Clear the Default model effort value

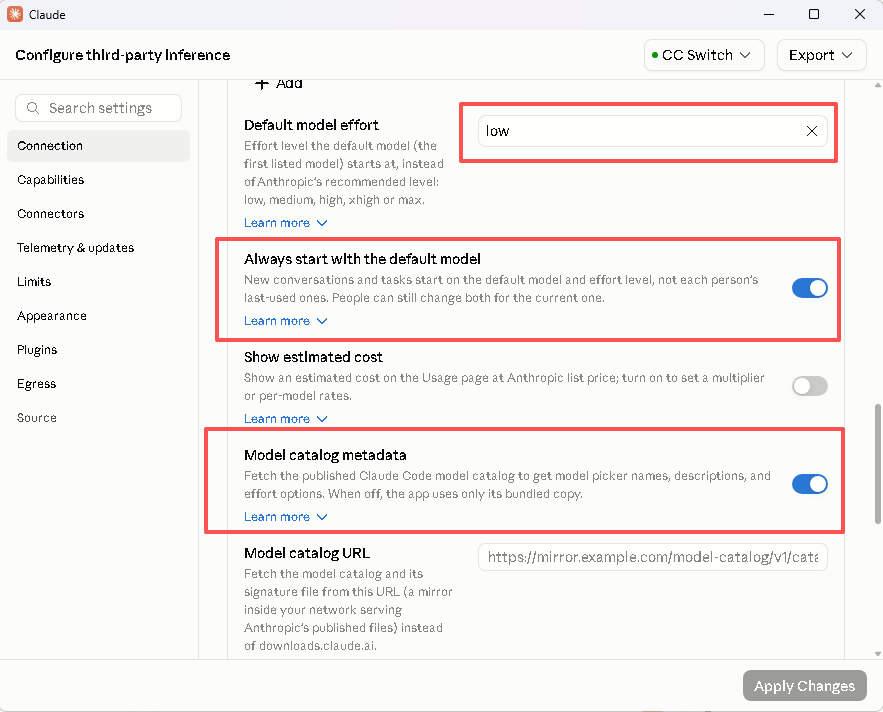[x=811, y=131]
